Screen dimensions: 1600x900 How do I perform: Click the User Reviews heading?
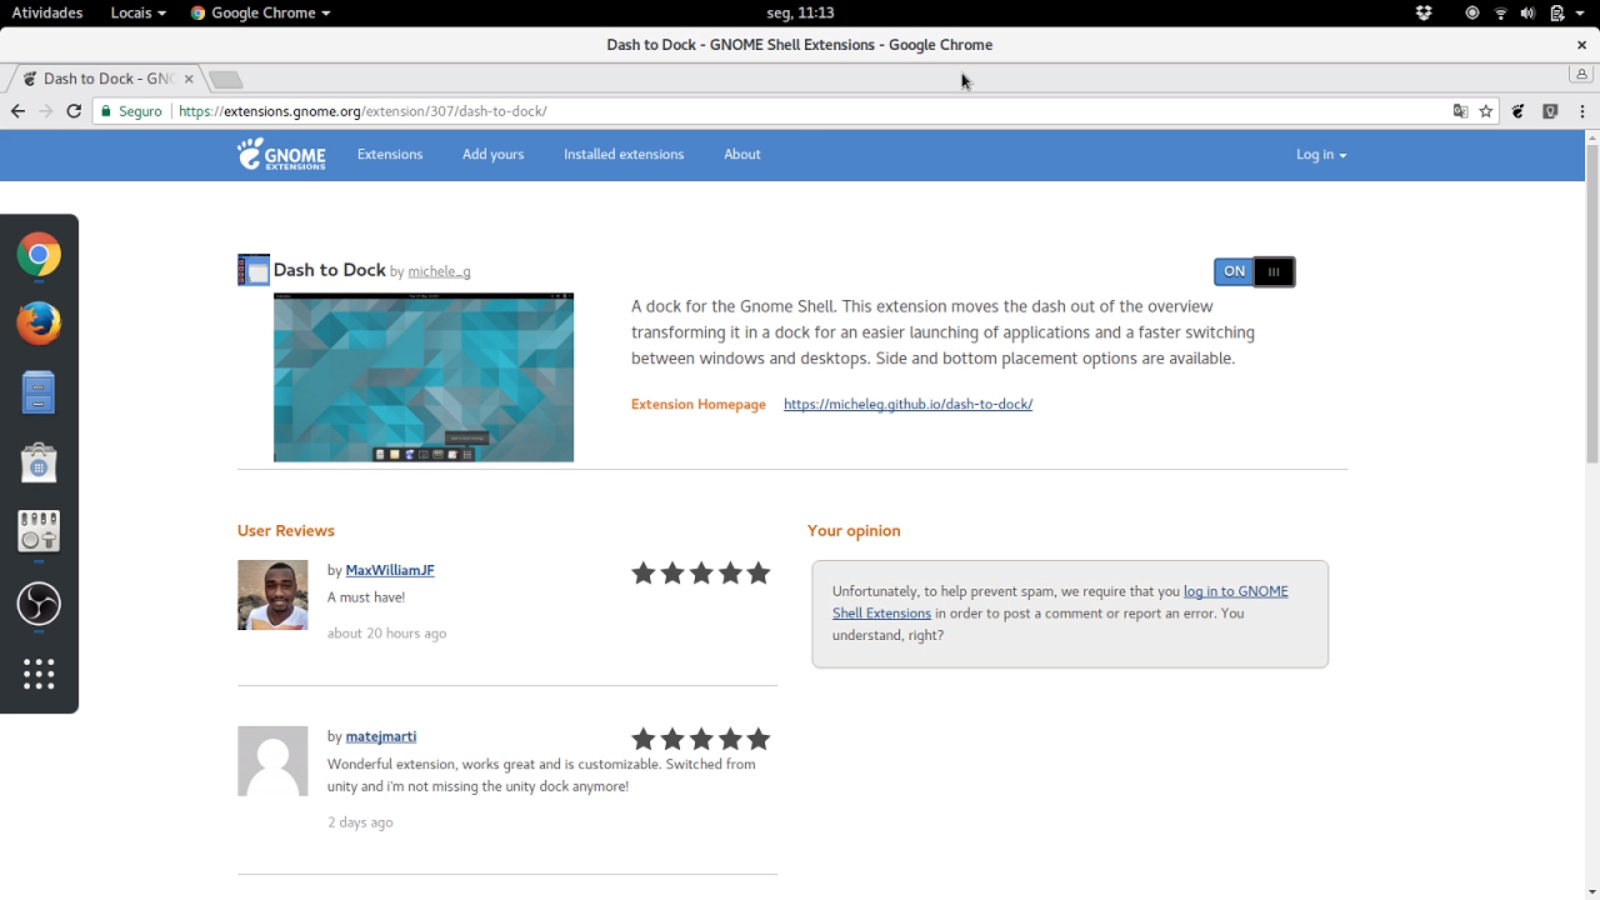point(286,531)
